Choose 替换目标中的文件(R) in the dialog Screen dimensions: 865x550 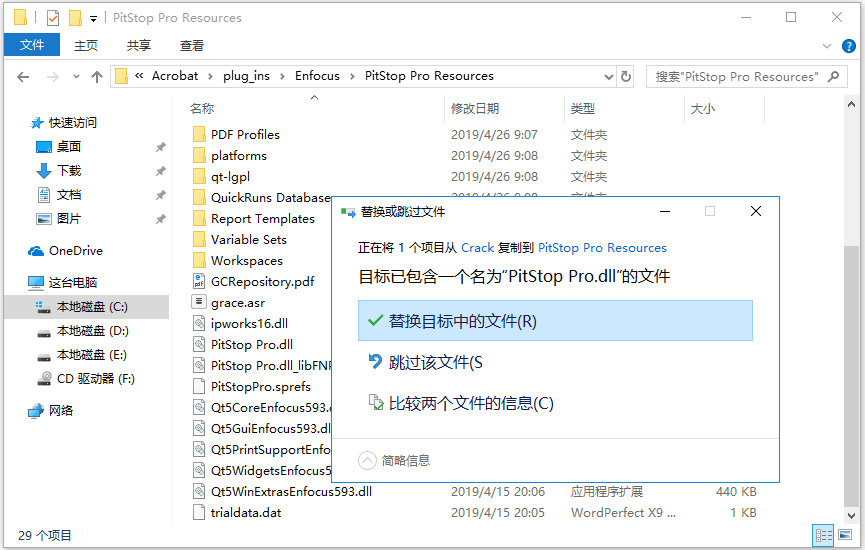pos(555,321)
